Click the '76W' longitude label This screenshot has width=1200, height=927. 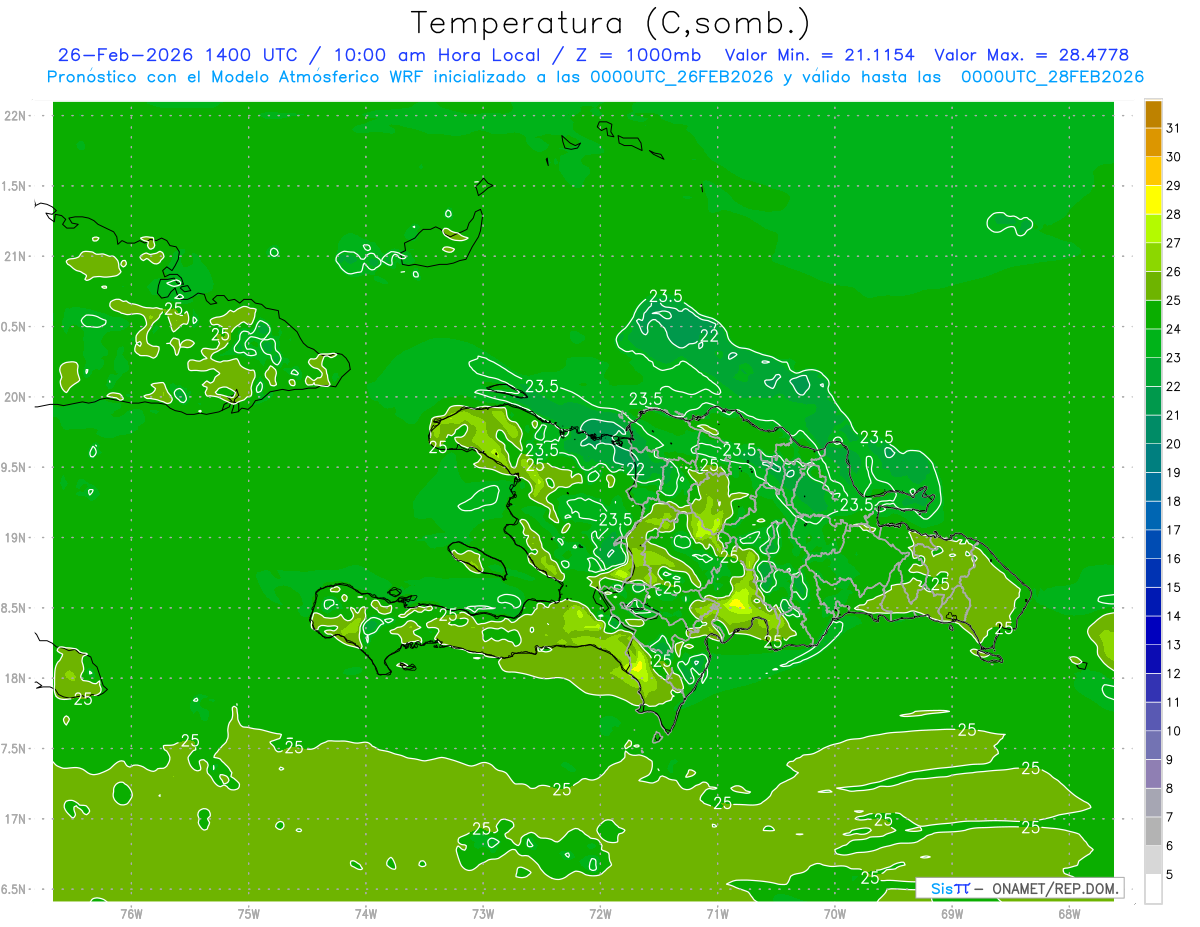click(x=131, y=913)
